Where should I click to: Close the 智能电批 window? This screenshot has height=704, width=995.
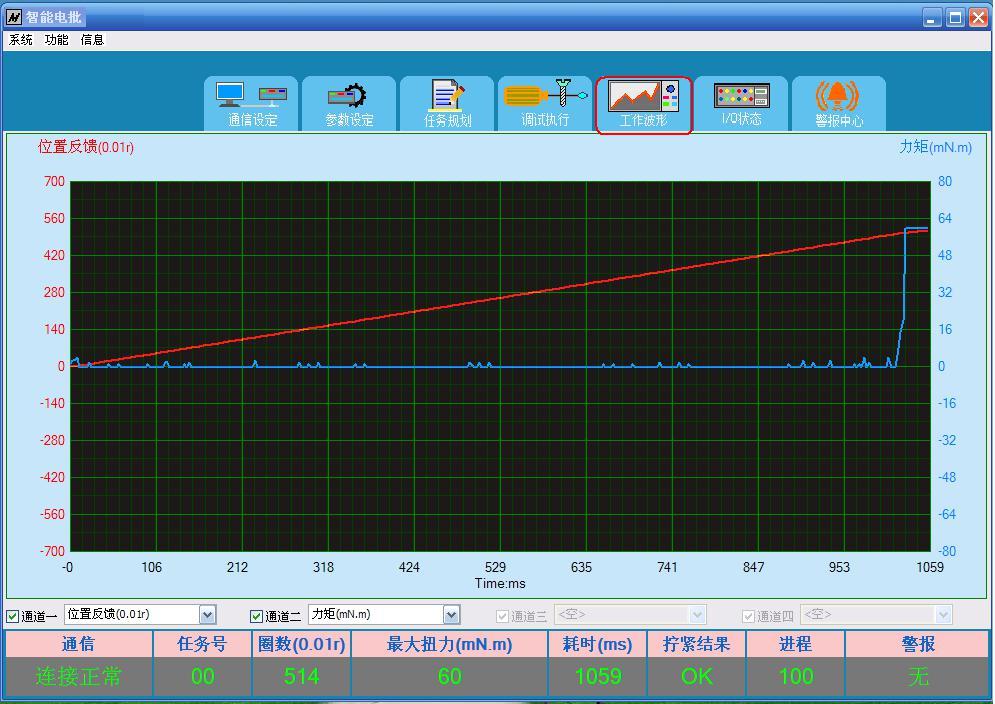click(979, 17)
